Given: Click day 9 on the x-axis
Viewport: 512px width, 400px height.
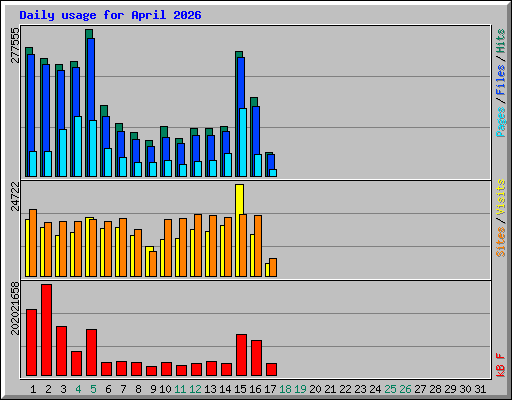Looking at the screenshot, I should pos(153,389).
